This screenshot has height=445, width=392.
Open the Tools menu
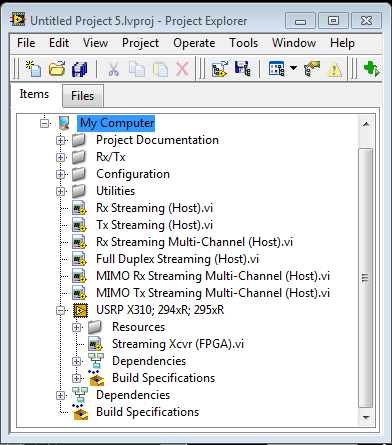(243, 43)
